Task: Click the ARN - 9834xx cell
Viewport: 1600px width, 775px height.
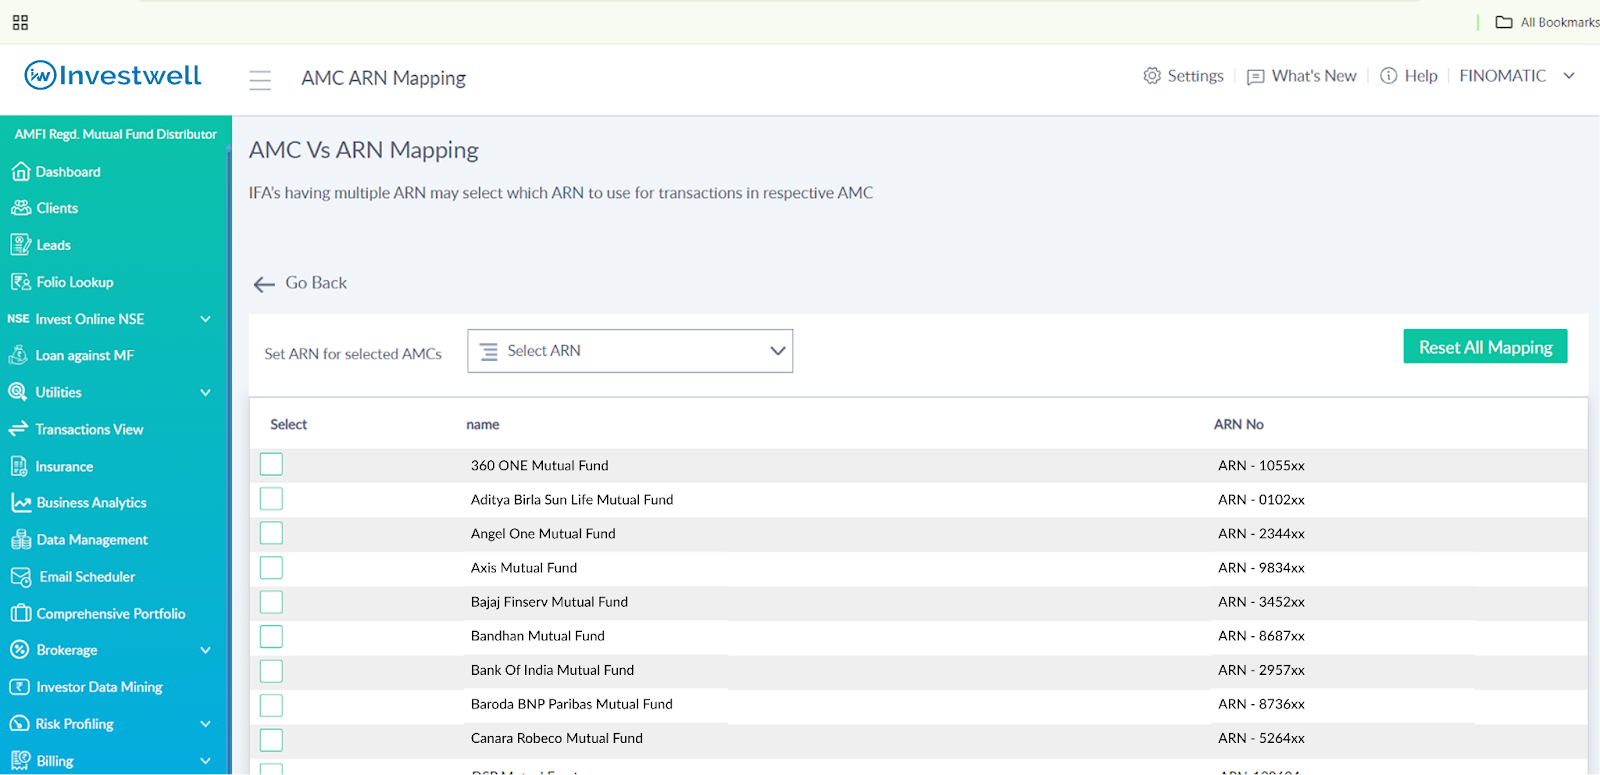Action: [x=1261, y=568]
